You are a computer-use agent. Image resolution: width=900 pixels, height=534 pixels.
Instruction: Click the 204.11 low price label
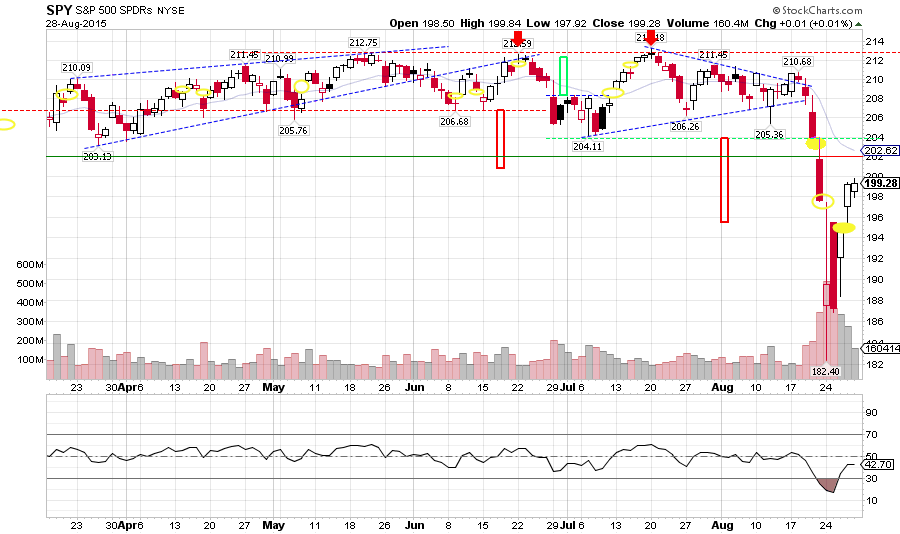coord(587,146)
